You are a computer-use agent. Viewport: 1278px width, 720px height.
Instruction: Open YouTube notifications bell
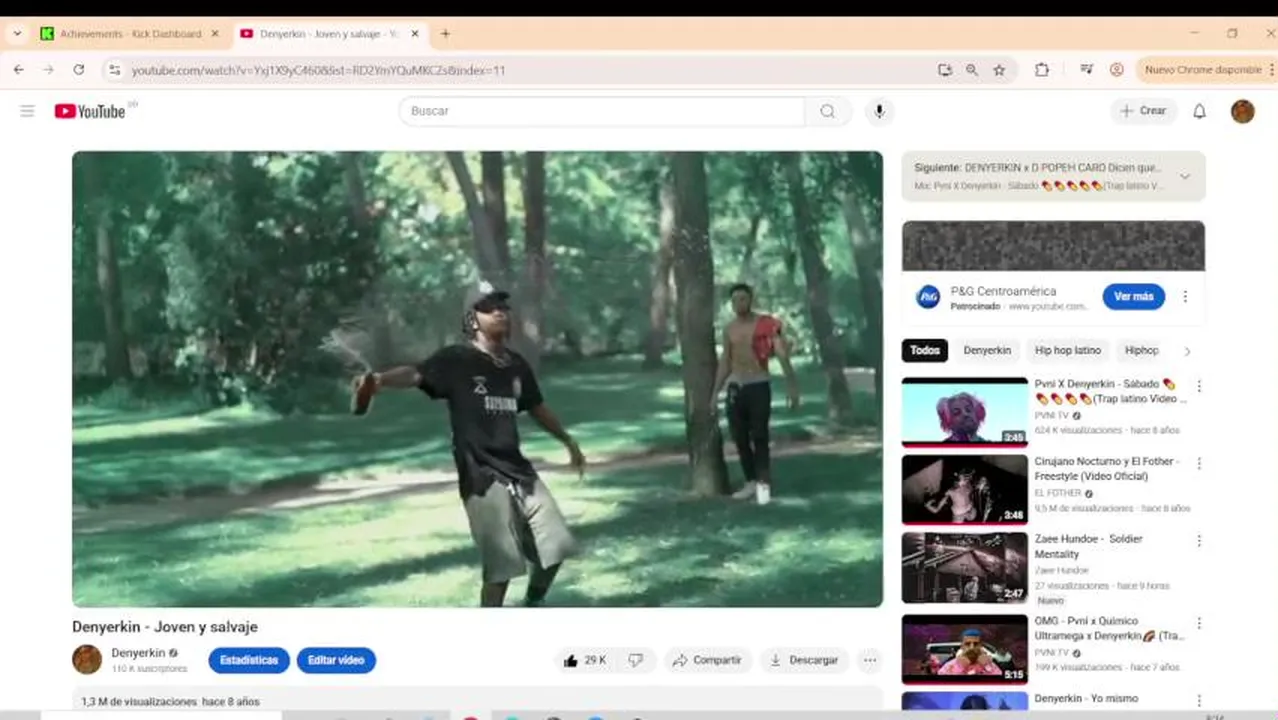pyautogui.click(x=1199, y=111)
